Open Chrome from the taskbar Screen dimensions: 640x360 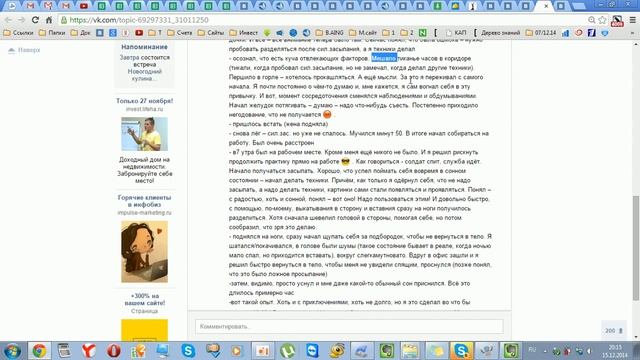[39, 351]
